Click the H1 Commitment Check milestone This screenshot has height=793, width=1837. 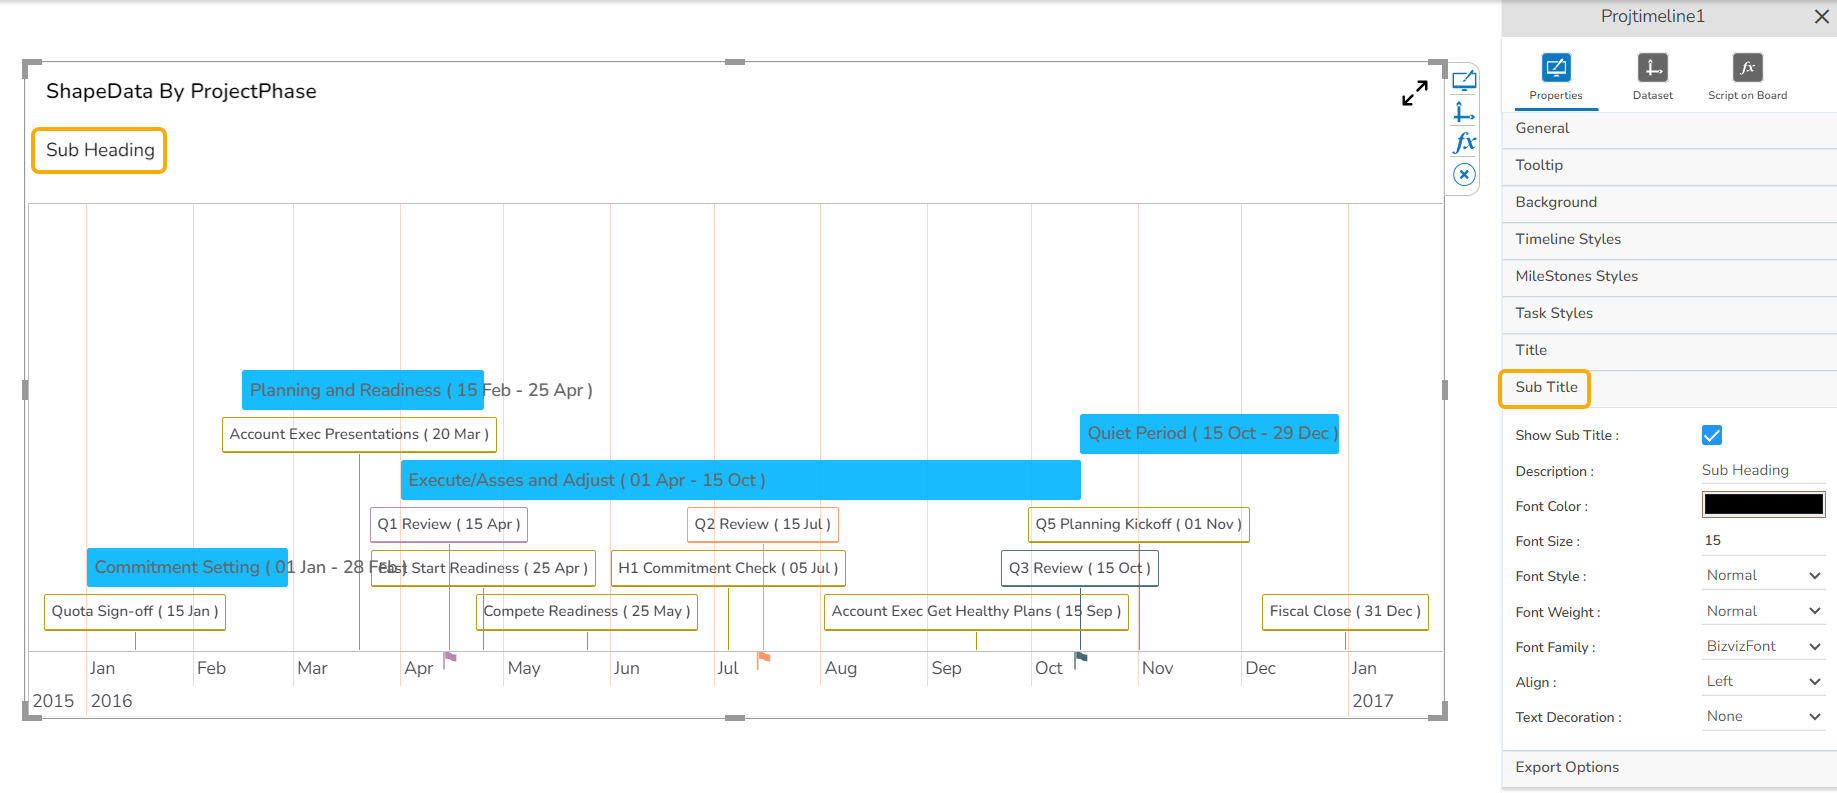pyautogui.click(x=728, y=569)
